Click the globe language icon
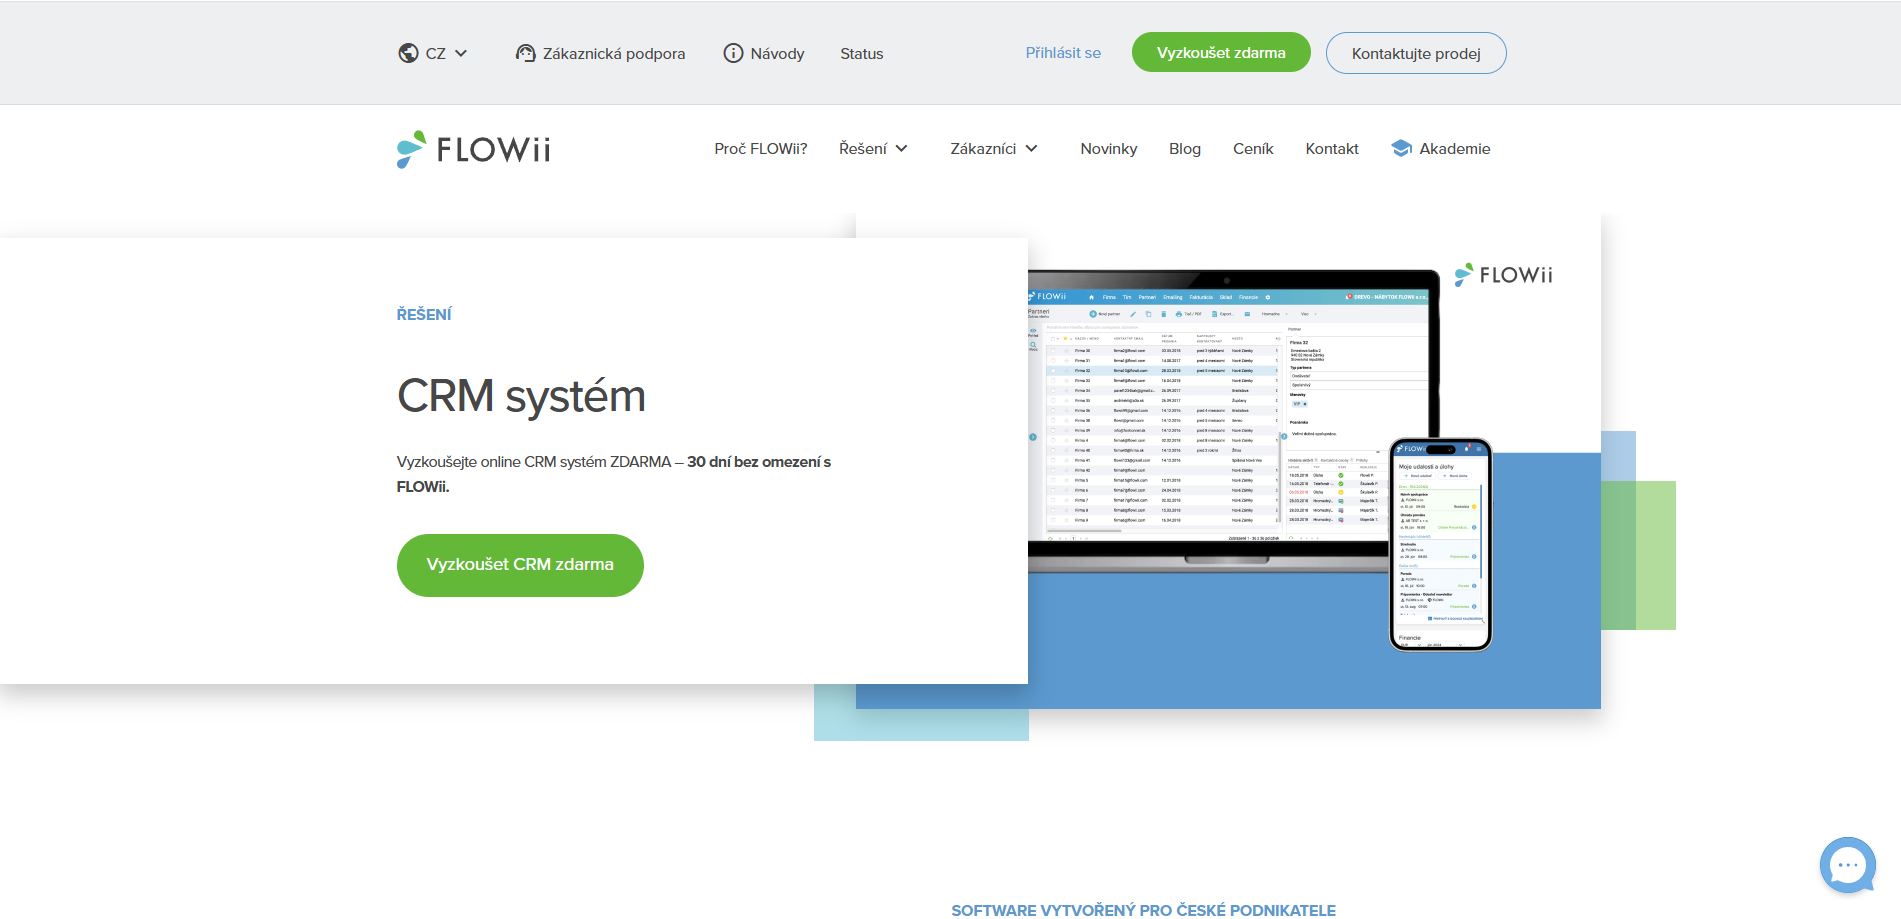The width and height of the screenshot is (1901, 919). click(x=408, y=53)
